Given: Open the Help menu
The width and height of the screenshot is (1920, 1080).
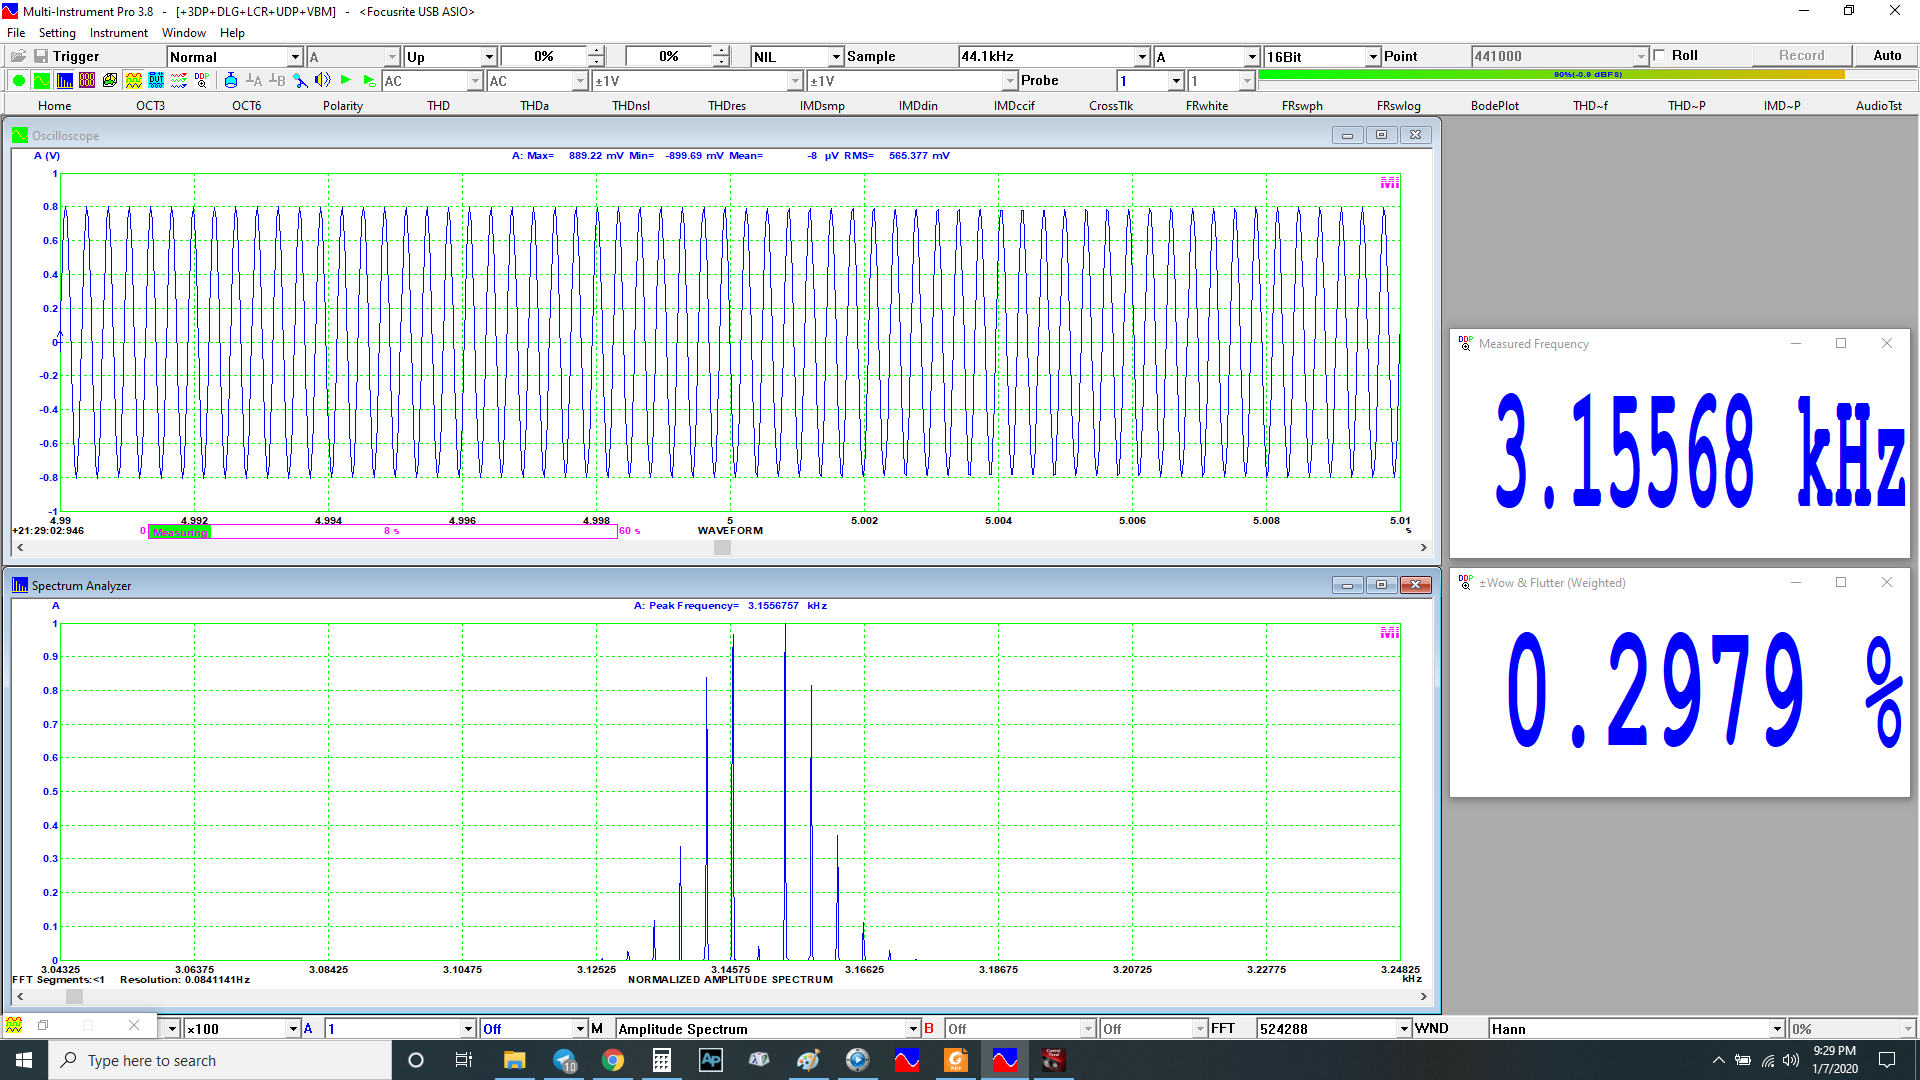Looking at the screenshot, I should coord(232,33).
